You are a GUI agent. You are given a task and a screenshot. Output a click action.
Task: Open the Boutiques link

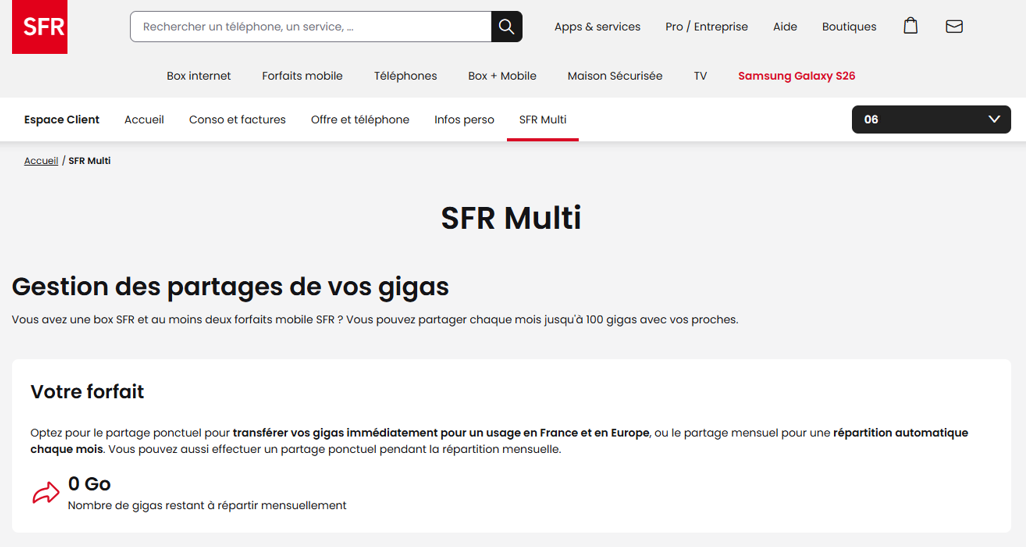(x=849, y=27)
